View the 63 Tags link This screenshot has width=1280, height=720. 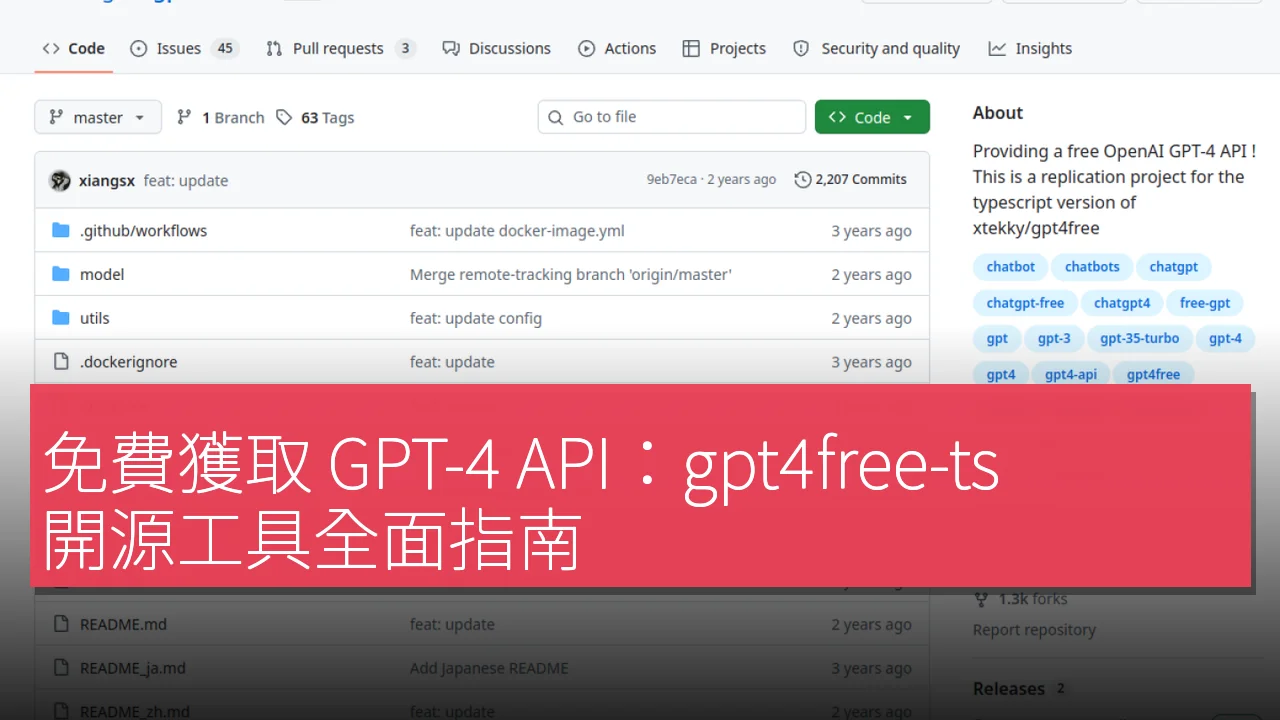click(x=316, y=117)
